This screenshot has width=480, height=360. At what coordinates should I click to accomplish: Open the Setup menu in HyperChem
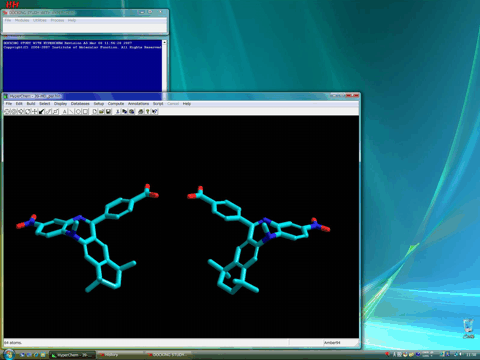coord(99,104)
